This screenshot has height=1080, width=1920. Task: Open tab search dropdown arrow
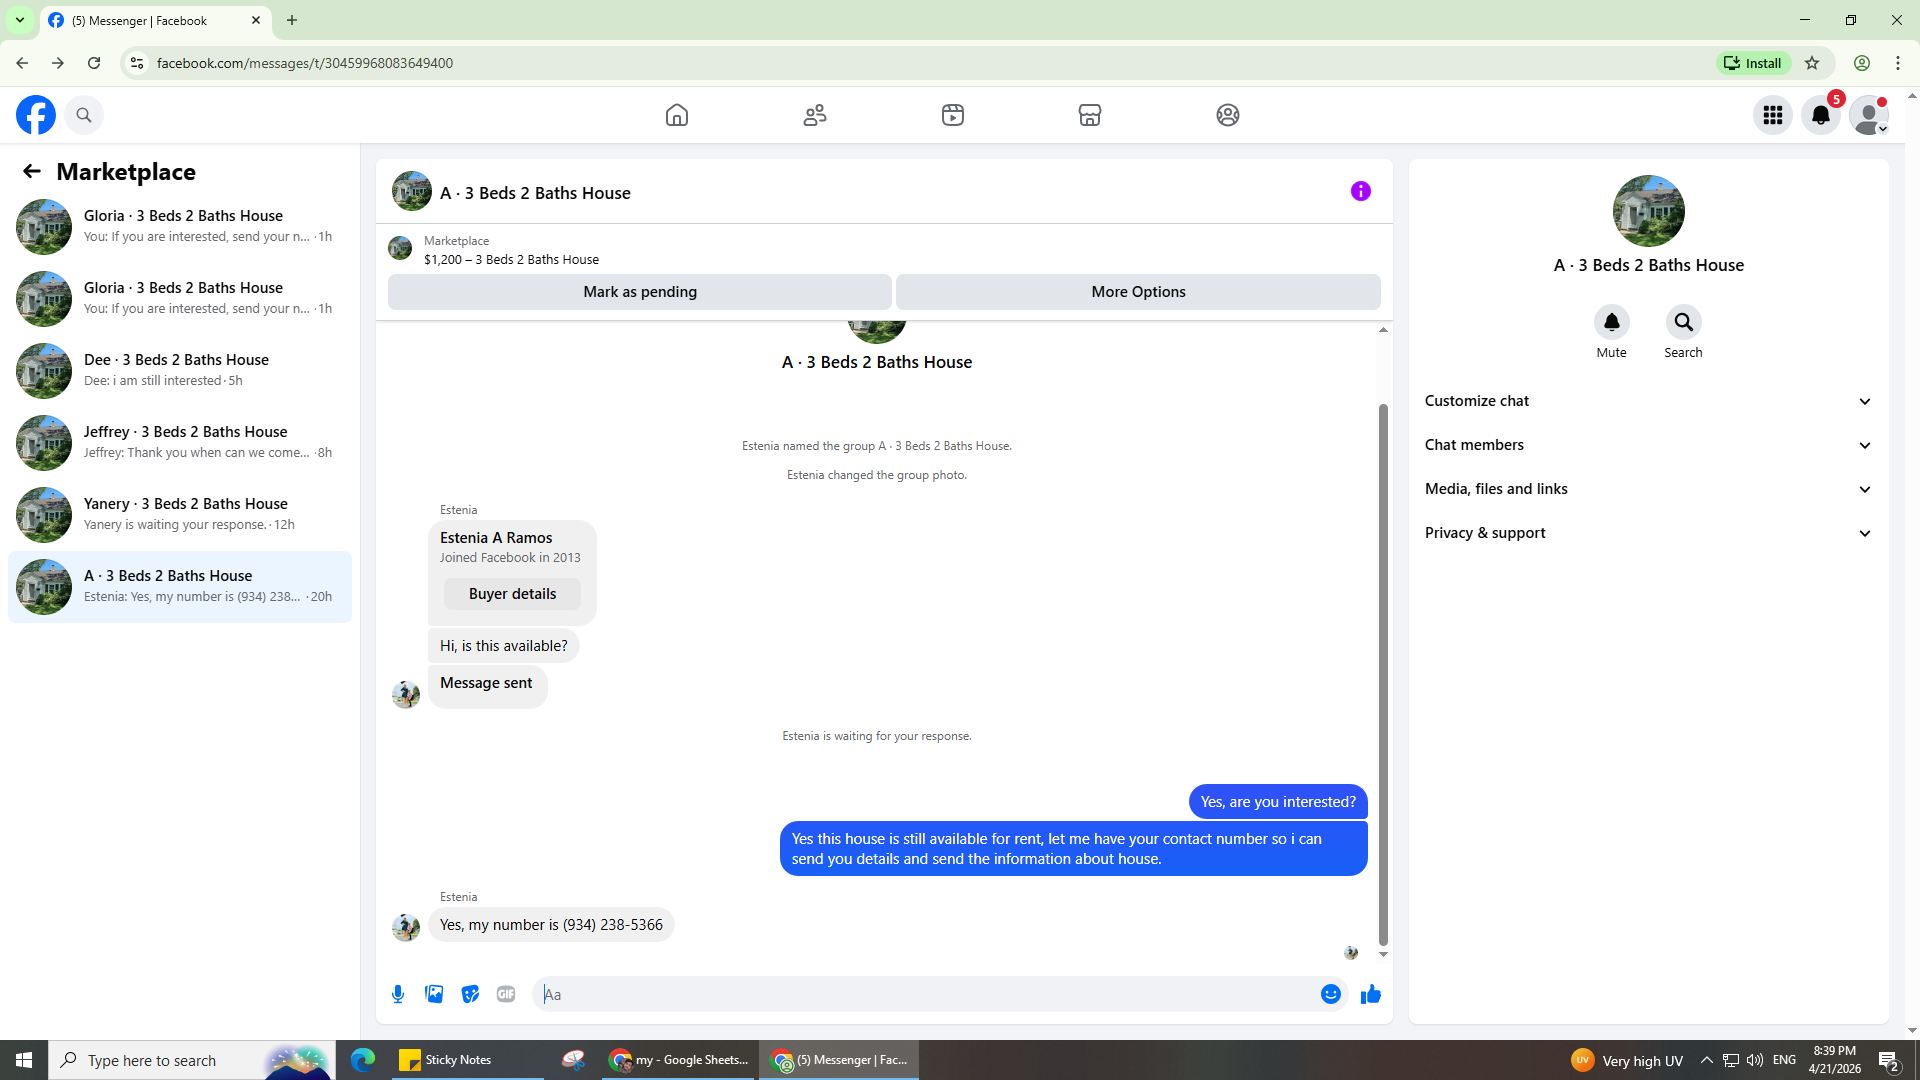coord(20,20)
